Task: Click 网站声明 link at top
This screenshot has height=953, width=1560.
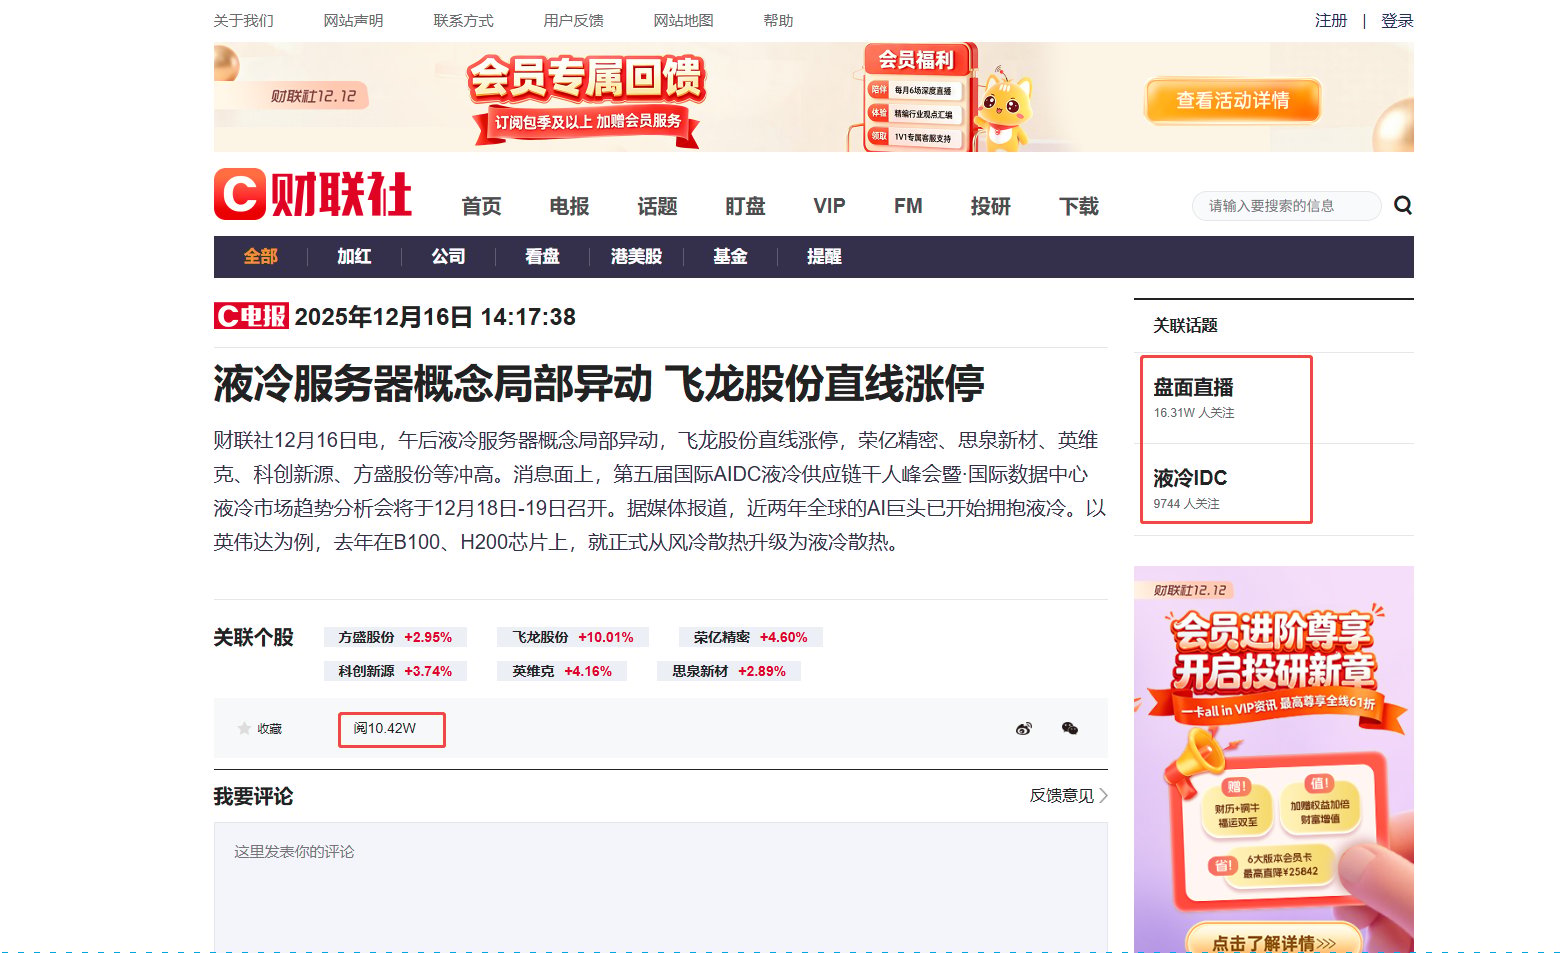Action: 353,21
